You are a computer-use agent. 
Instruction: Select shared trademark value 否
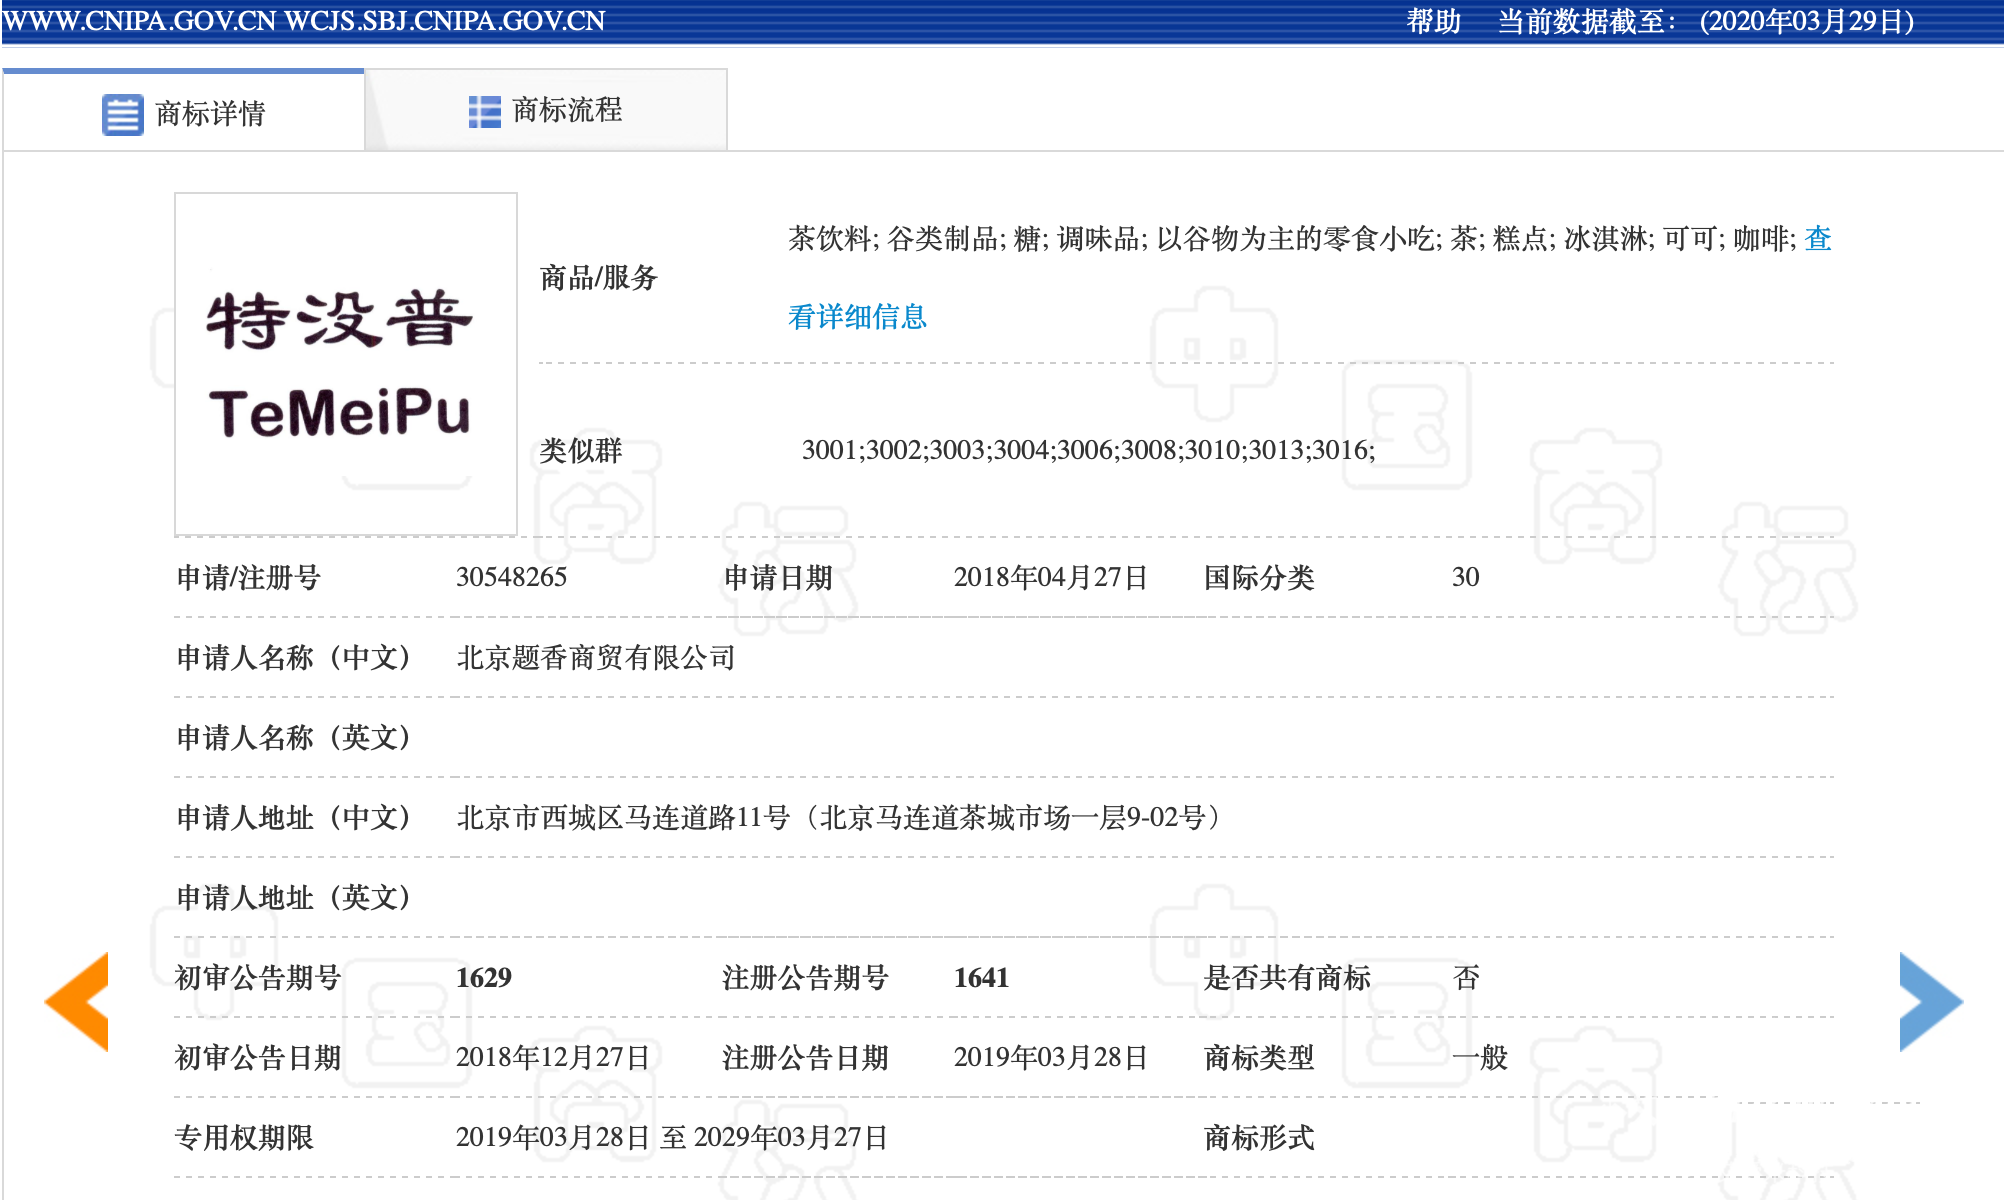coord(1466,977)
